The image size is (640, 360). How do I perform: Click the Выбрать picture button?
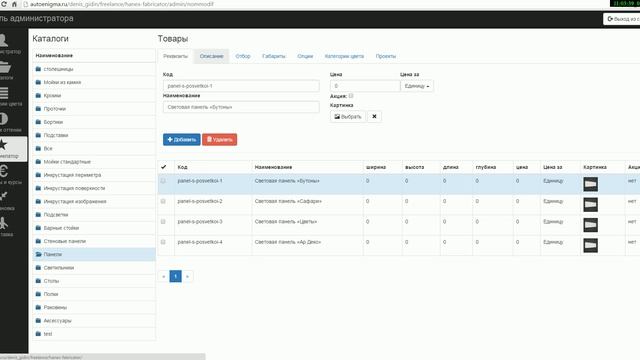tap(348, 117)
